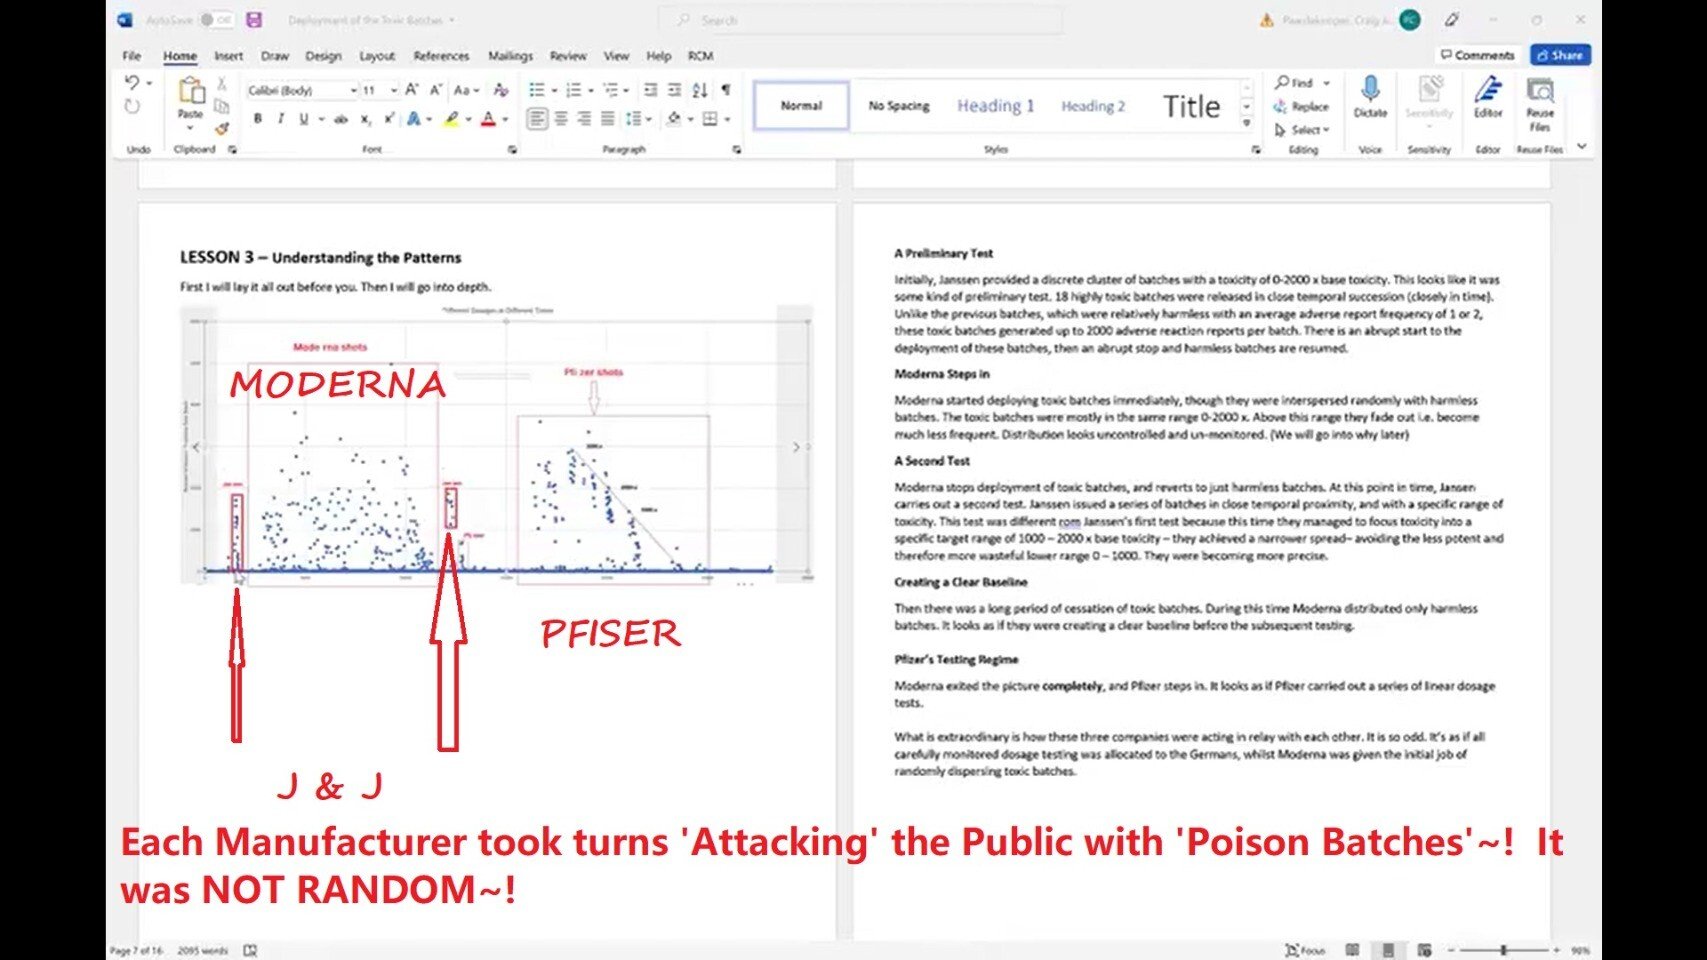Open the Focus mode in status bar

tap(1305, 950)
